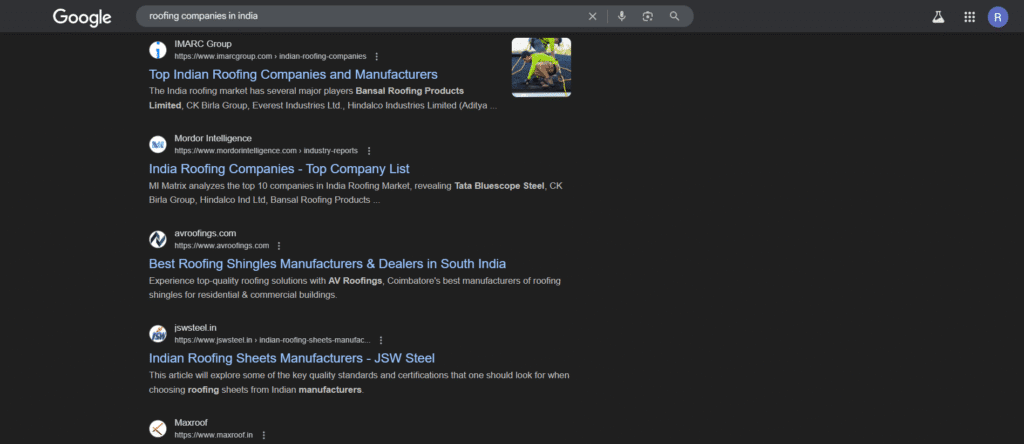Viewport: 1024px width, 444px height.
Task: Open India Roofing Companies - Top Company List
Action: (x=279, y=169)
